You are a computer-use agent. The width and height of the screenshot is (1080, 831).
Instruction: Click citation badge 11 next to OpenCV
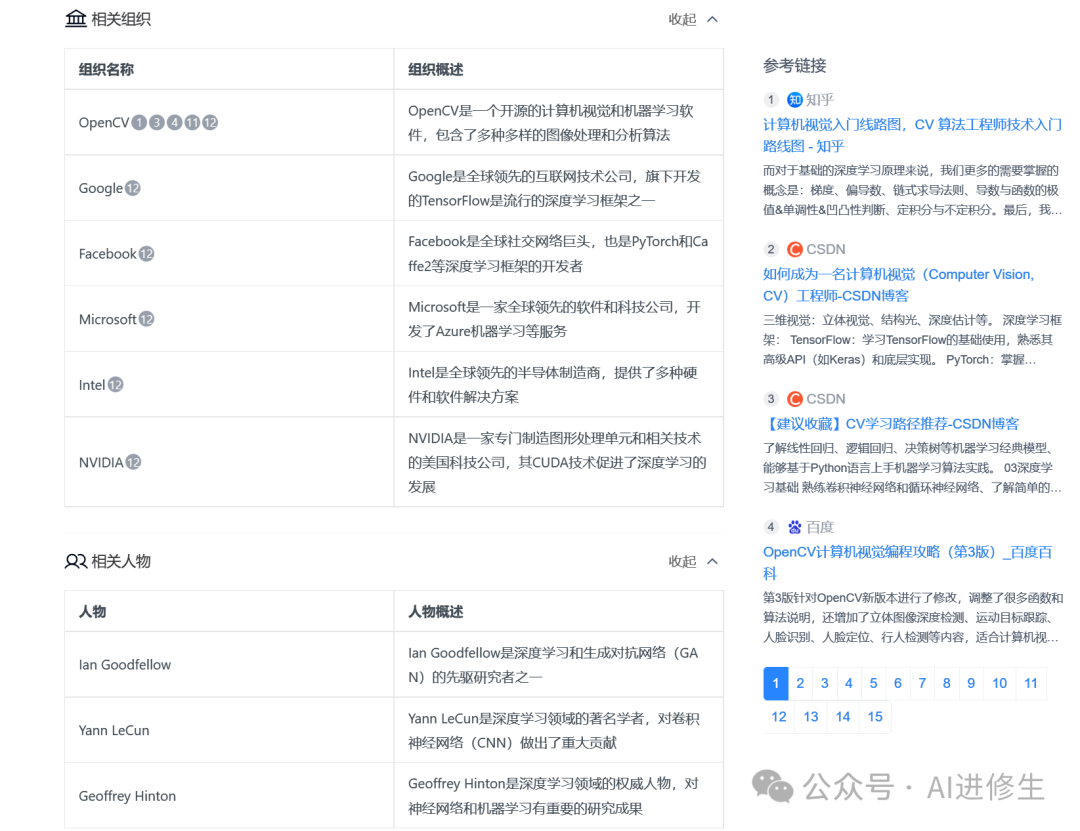192,123
